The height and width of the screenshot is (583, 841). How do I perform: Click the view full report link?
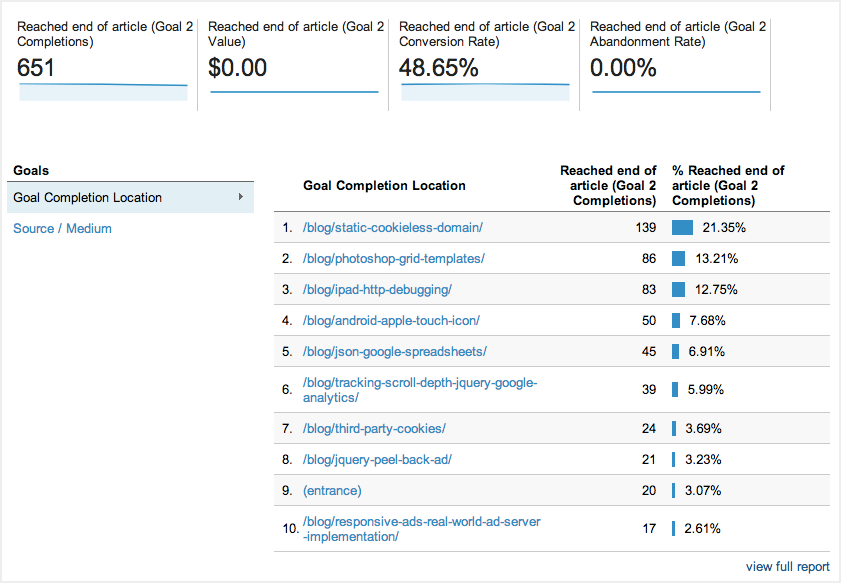pyautogui.click(x=788, y=567)
